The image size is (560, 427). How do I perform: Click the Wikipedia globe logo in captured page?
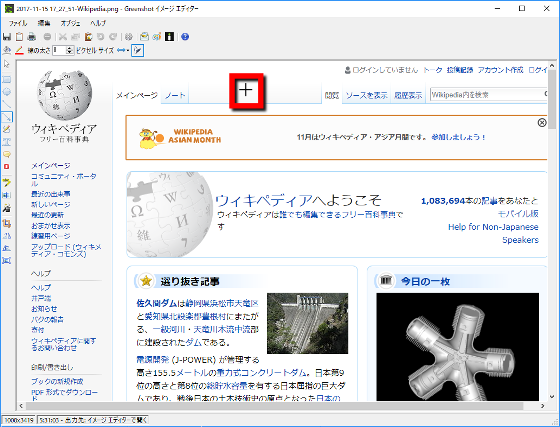pos(64,95)
